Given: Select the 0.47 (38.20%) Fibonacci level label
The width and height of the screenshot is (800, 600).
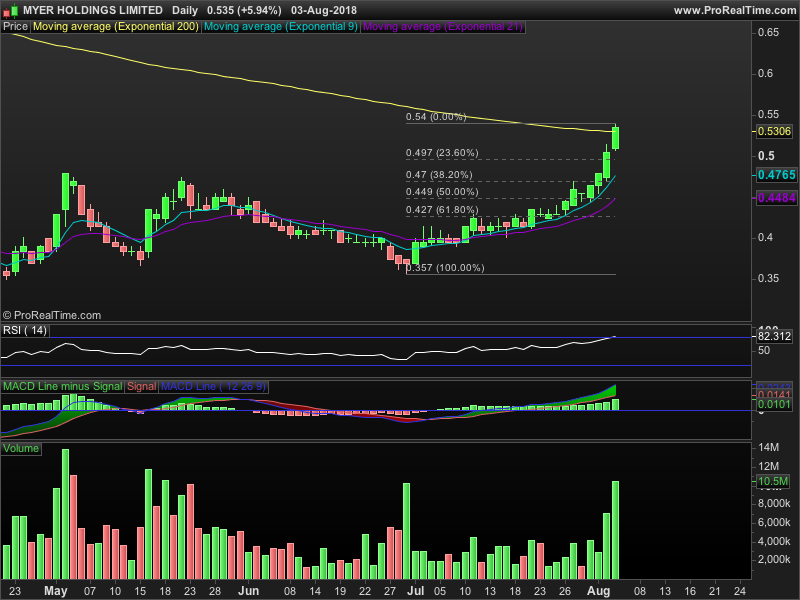Looking at the screenshot, I should [439, 174].
